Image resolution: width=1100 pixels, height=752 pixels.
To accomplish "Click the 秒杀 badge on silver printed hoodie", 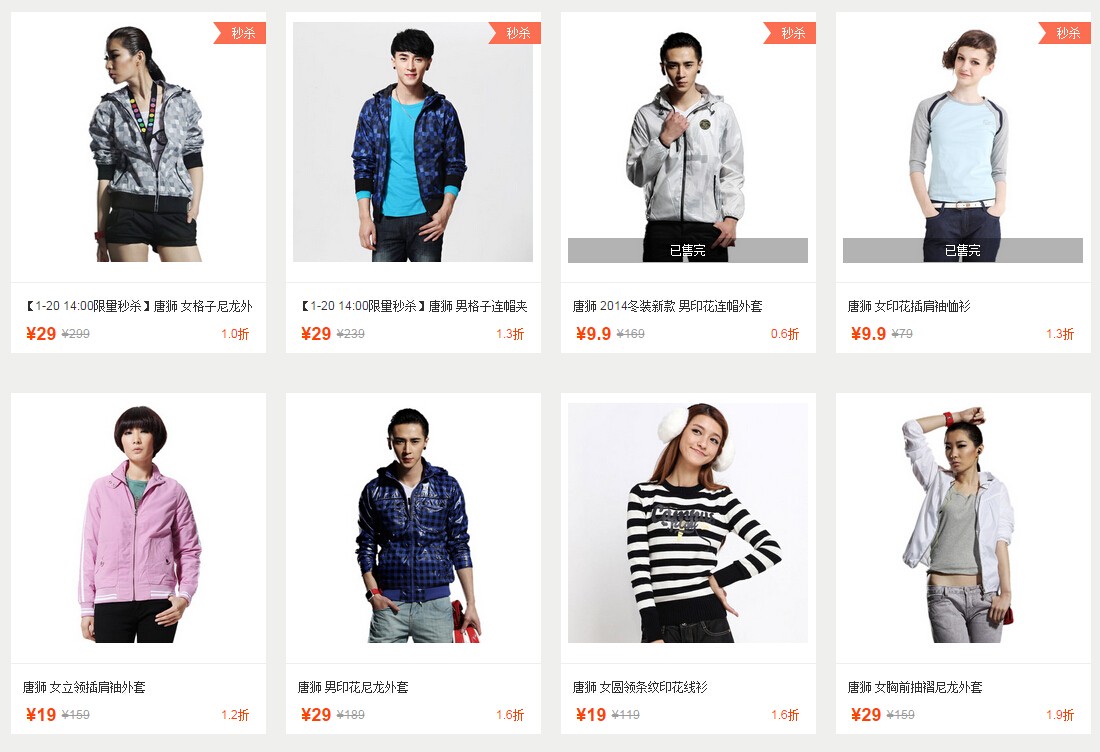I will point(790,33).
